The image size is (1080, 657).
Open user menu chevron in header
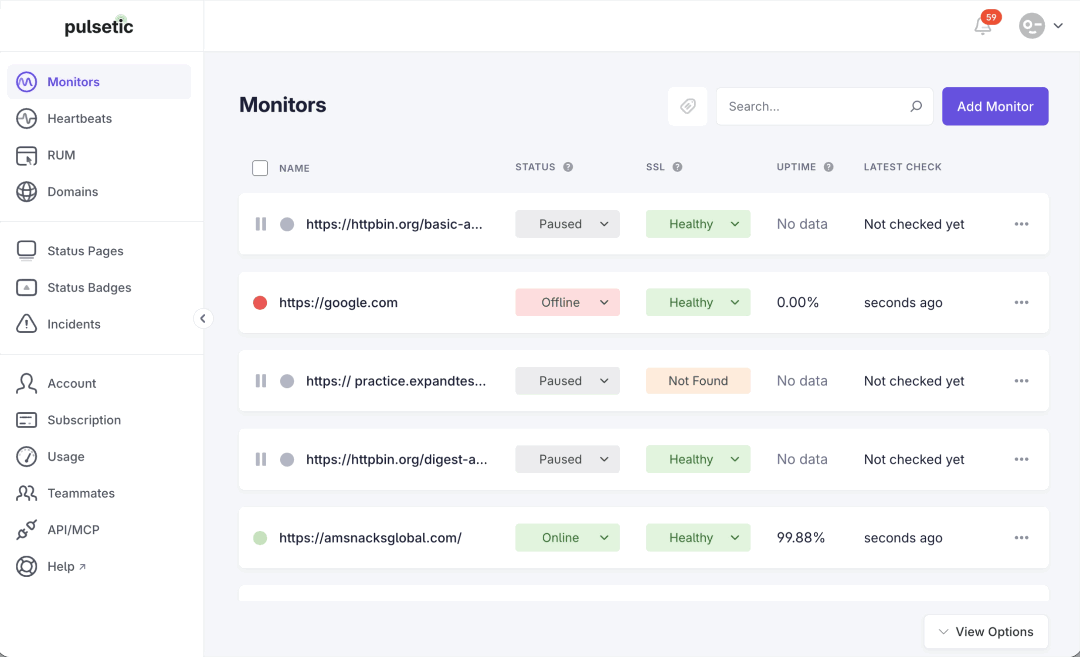coord(1058,26)
